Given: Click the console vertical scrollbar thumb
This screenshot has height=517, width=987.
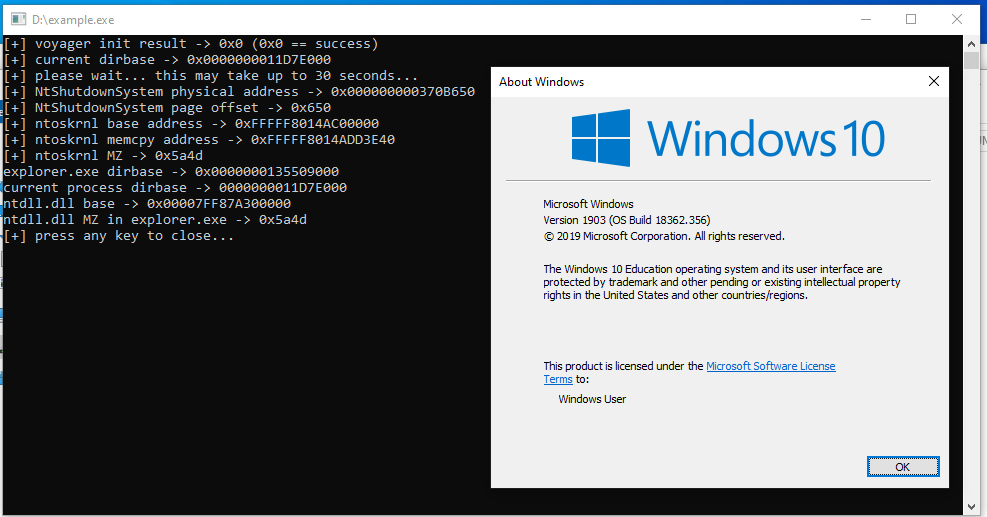Looking at the screenshot, I should [971, 61].
